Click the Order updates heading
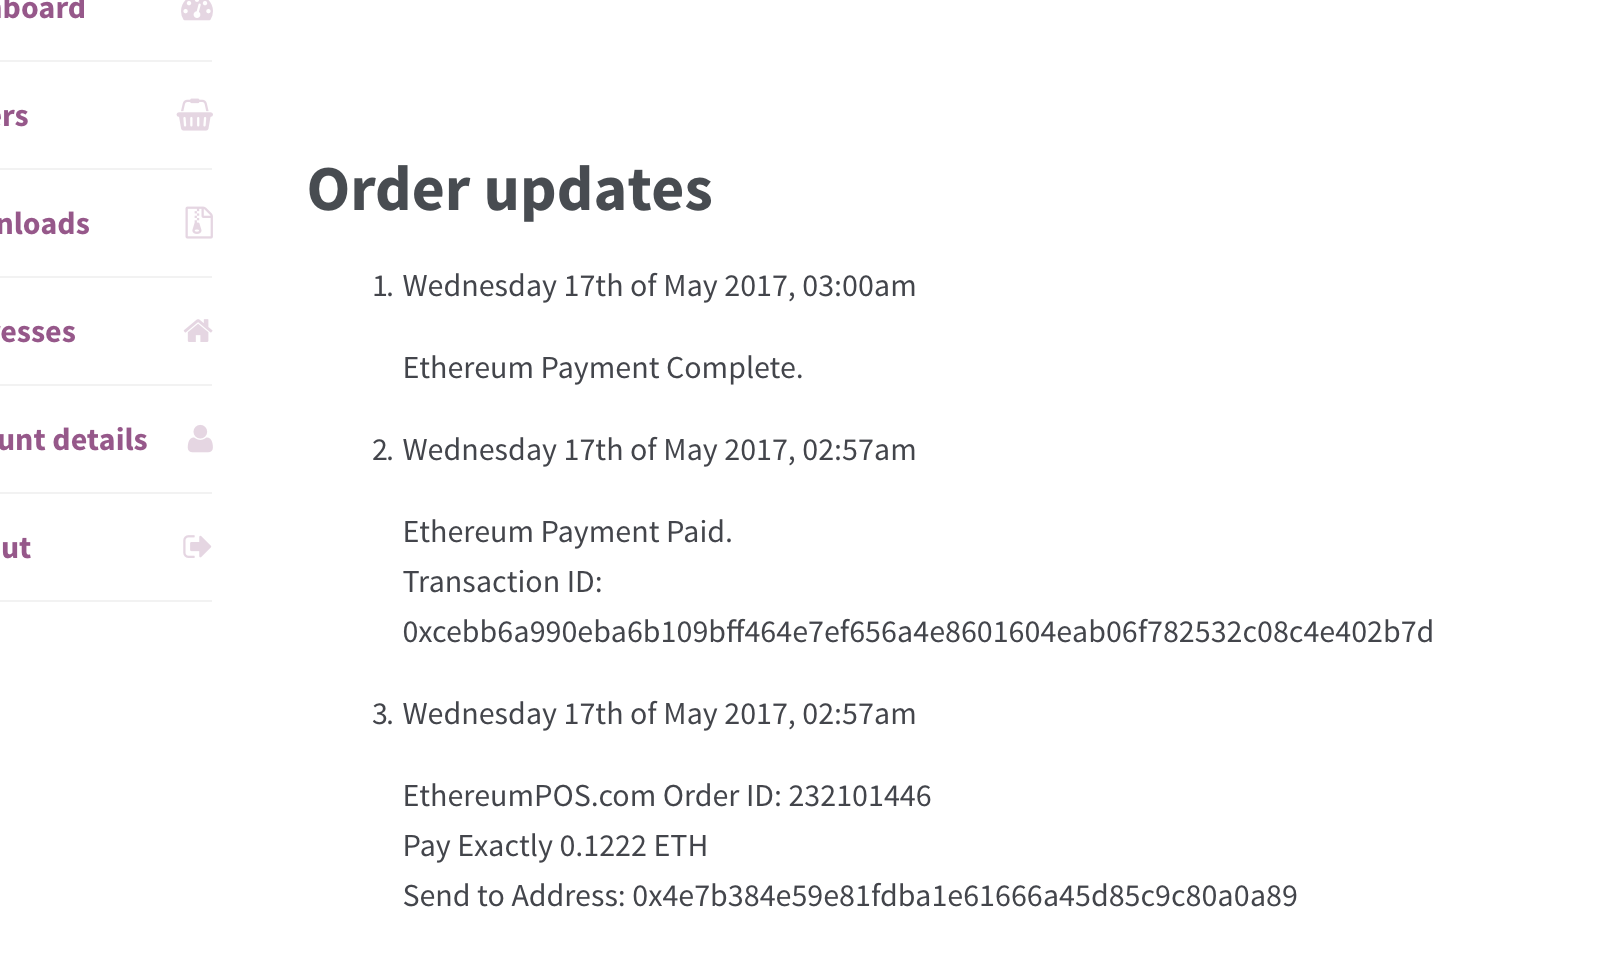This screenshot has width=1602, height=956. (510, 189)
